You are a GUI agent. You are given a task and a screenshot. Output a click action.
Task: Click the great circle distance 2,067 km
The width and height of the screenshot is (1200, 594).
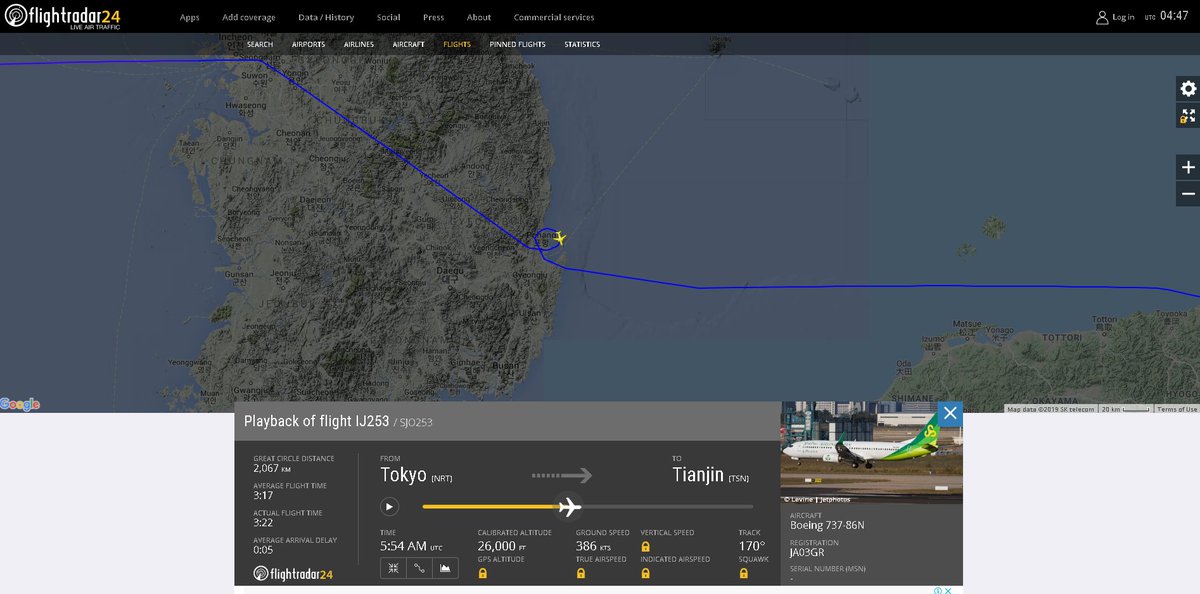272,468
